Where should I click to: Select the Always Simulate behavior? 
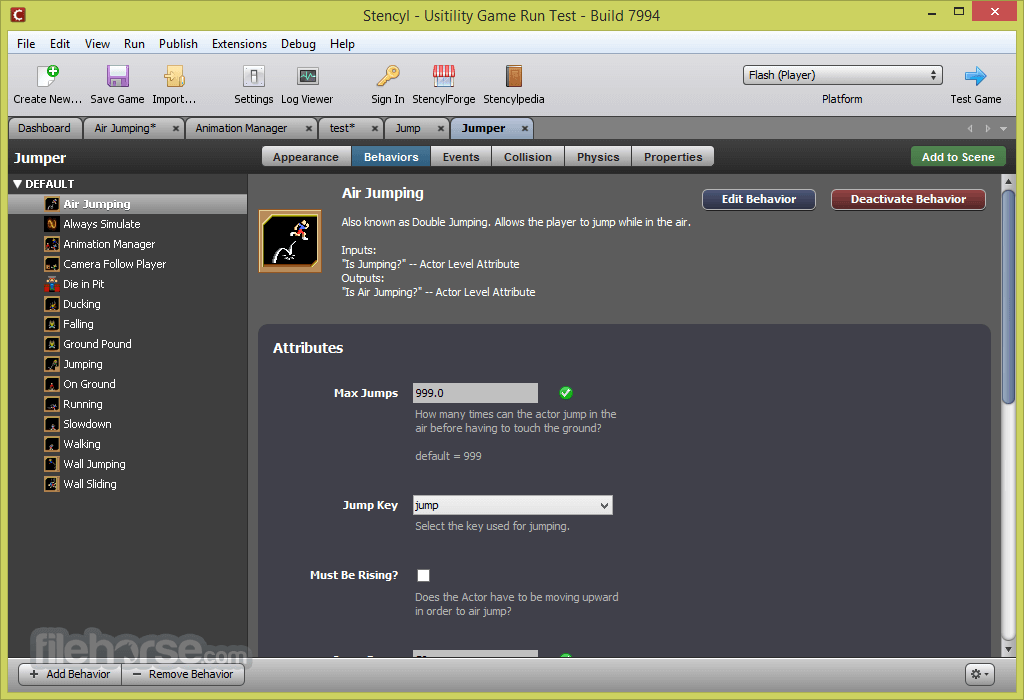coord(128,224)
